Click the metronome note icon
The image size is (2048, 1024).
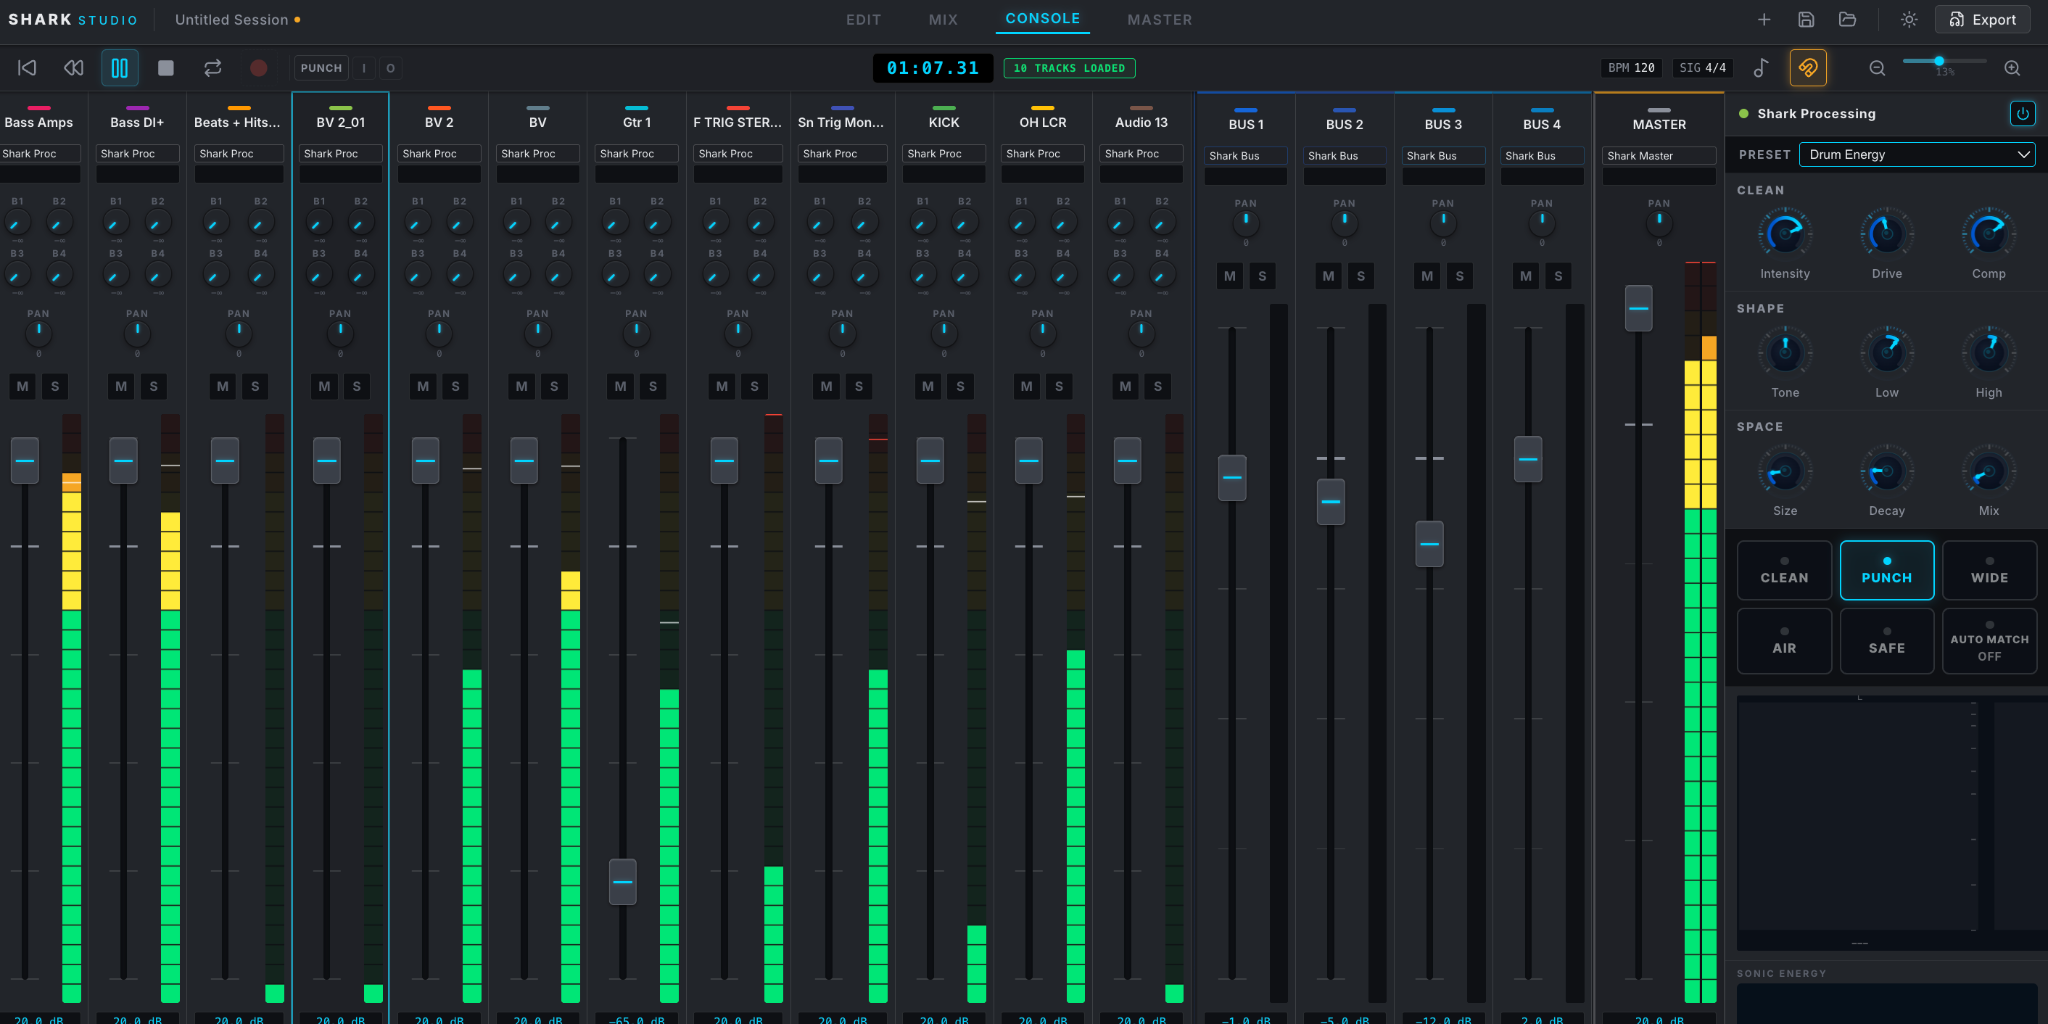pos(1761,68)
